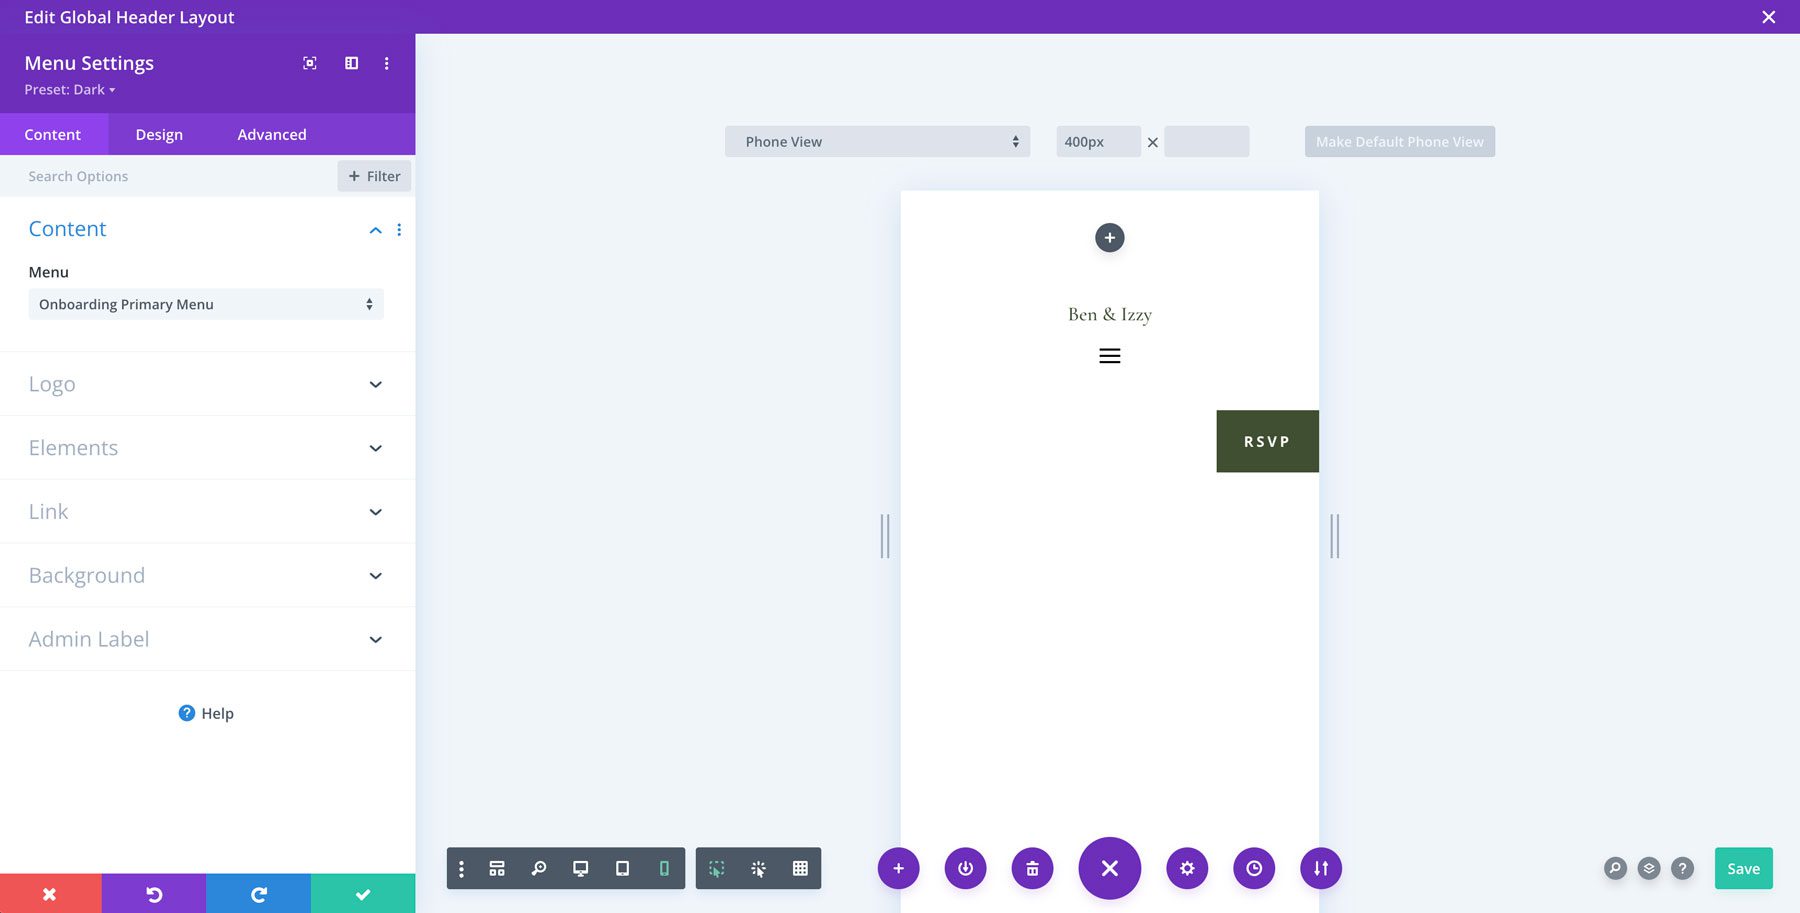Toggle hover mode with the click-interaction cursor icon
Viewport: 1800px width, 913px height.
[x=760, y=868]
